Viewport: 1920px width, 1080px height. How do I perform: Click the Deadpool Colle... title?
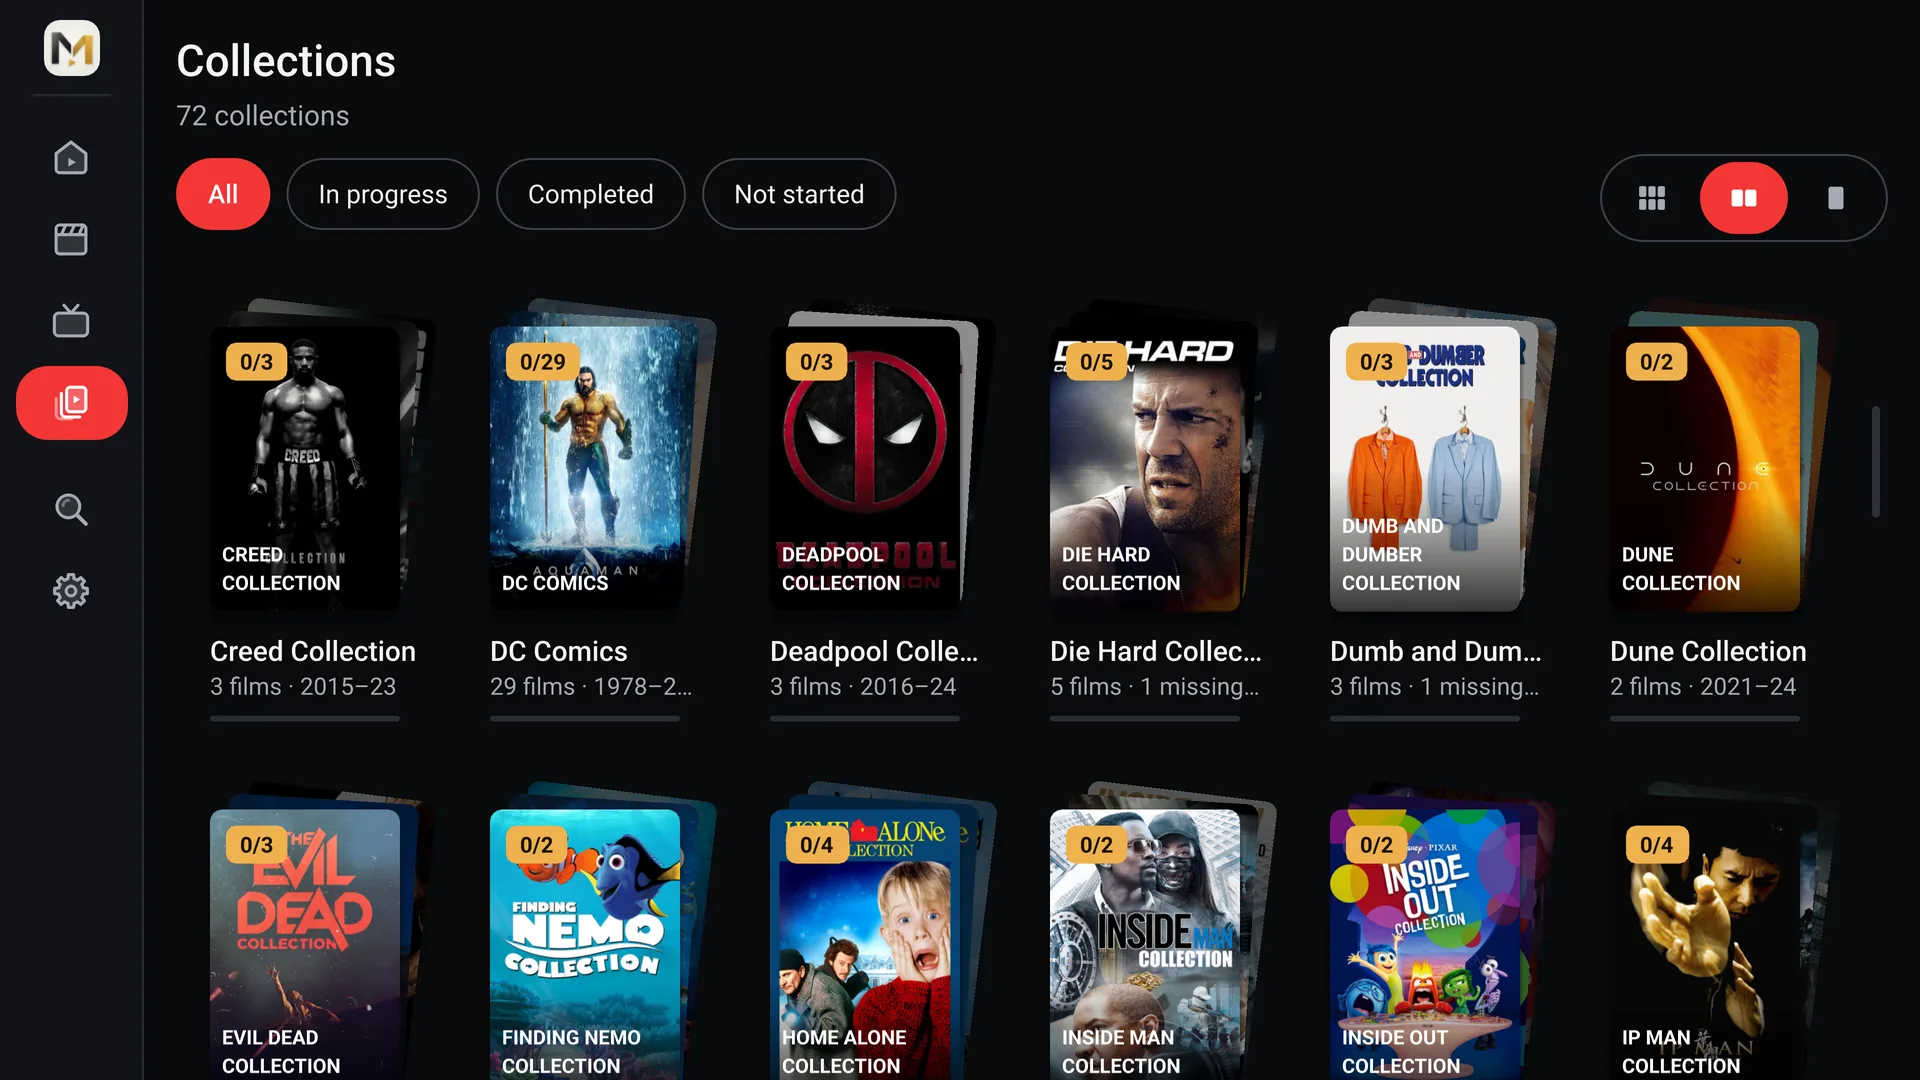874,651
